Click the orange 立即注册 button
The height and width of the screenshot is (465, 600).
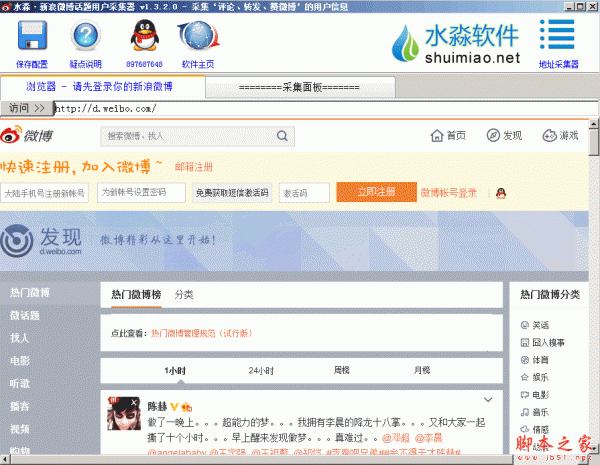[377, 192]
